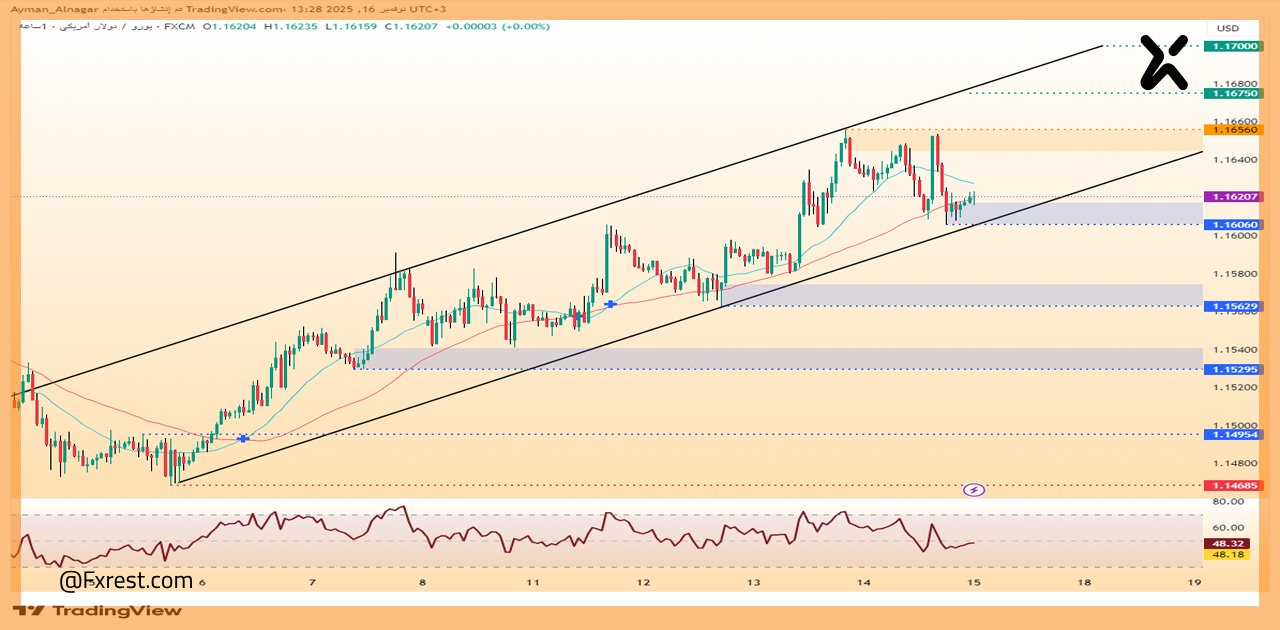Click the blue alert cross marker on the trendline

tap(243, 438)
